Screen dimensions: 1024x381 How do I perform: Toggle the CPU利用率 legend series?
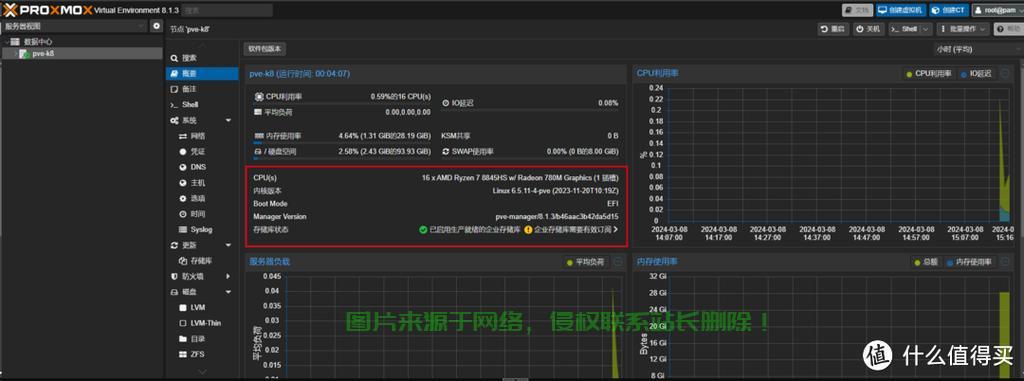(x=929, y=74)
